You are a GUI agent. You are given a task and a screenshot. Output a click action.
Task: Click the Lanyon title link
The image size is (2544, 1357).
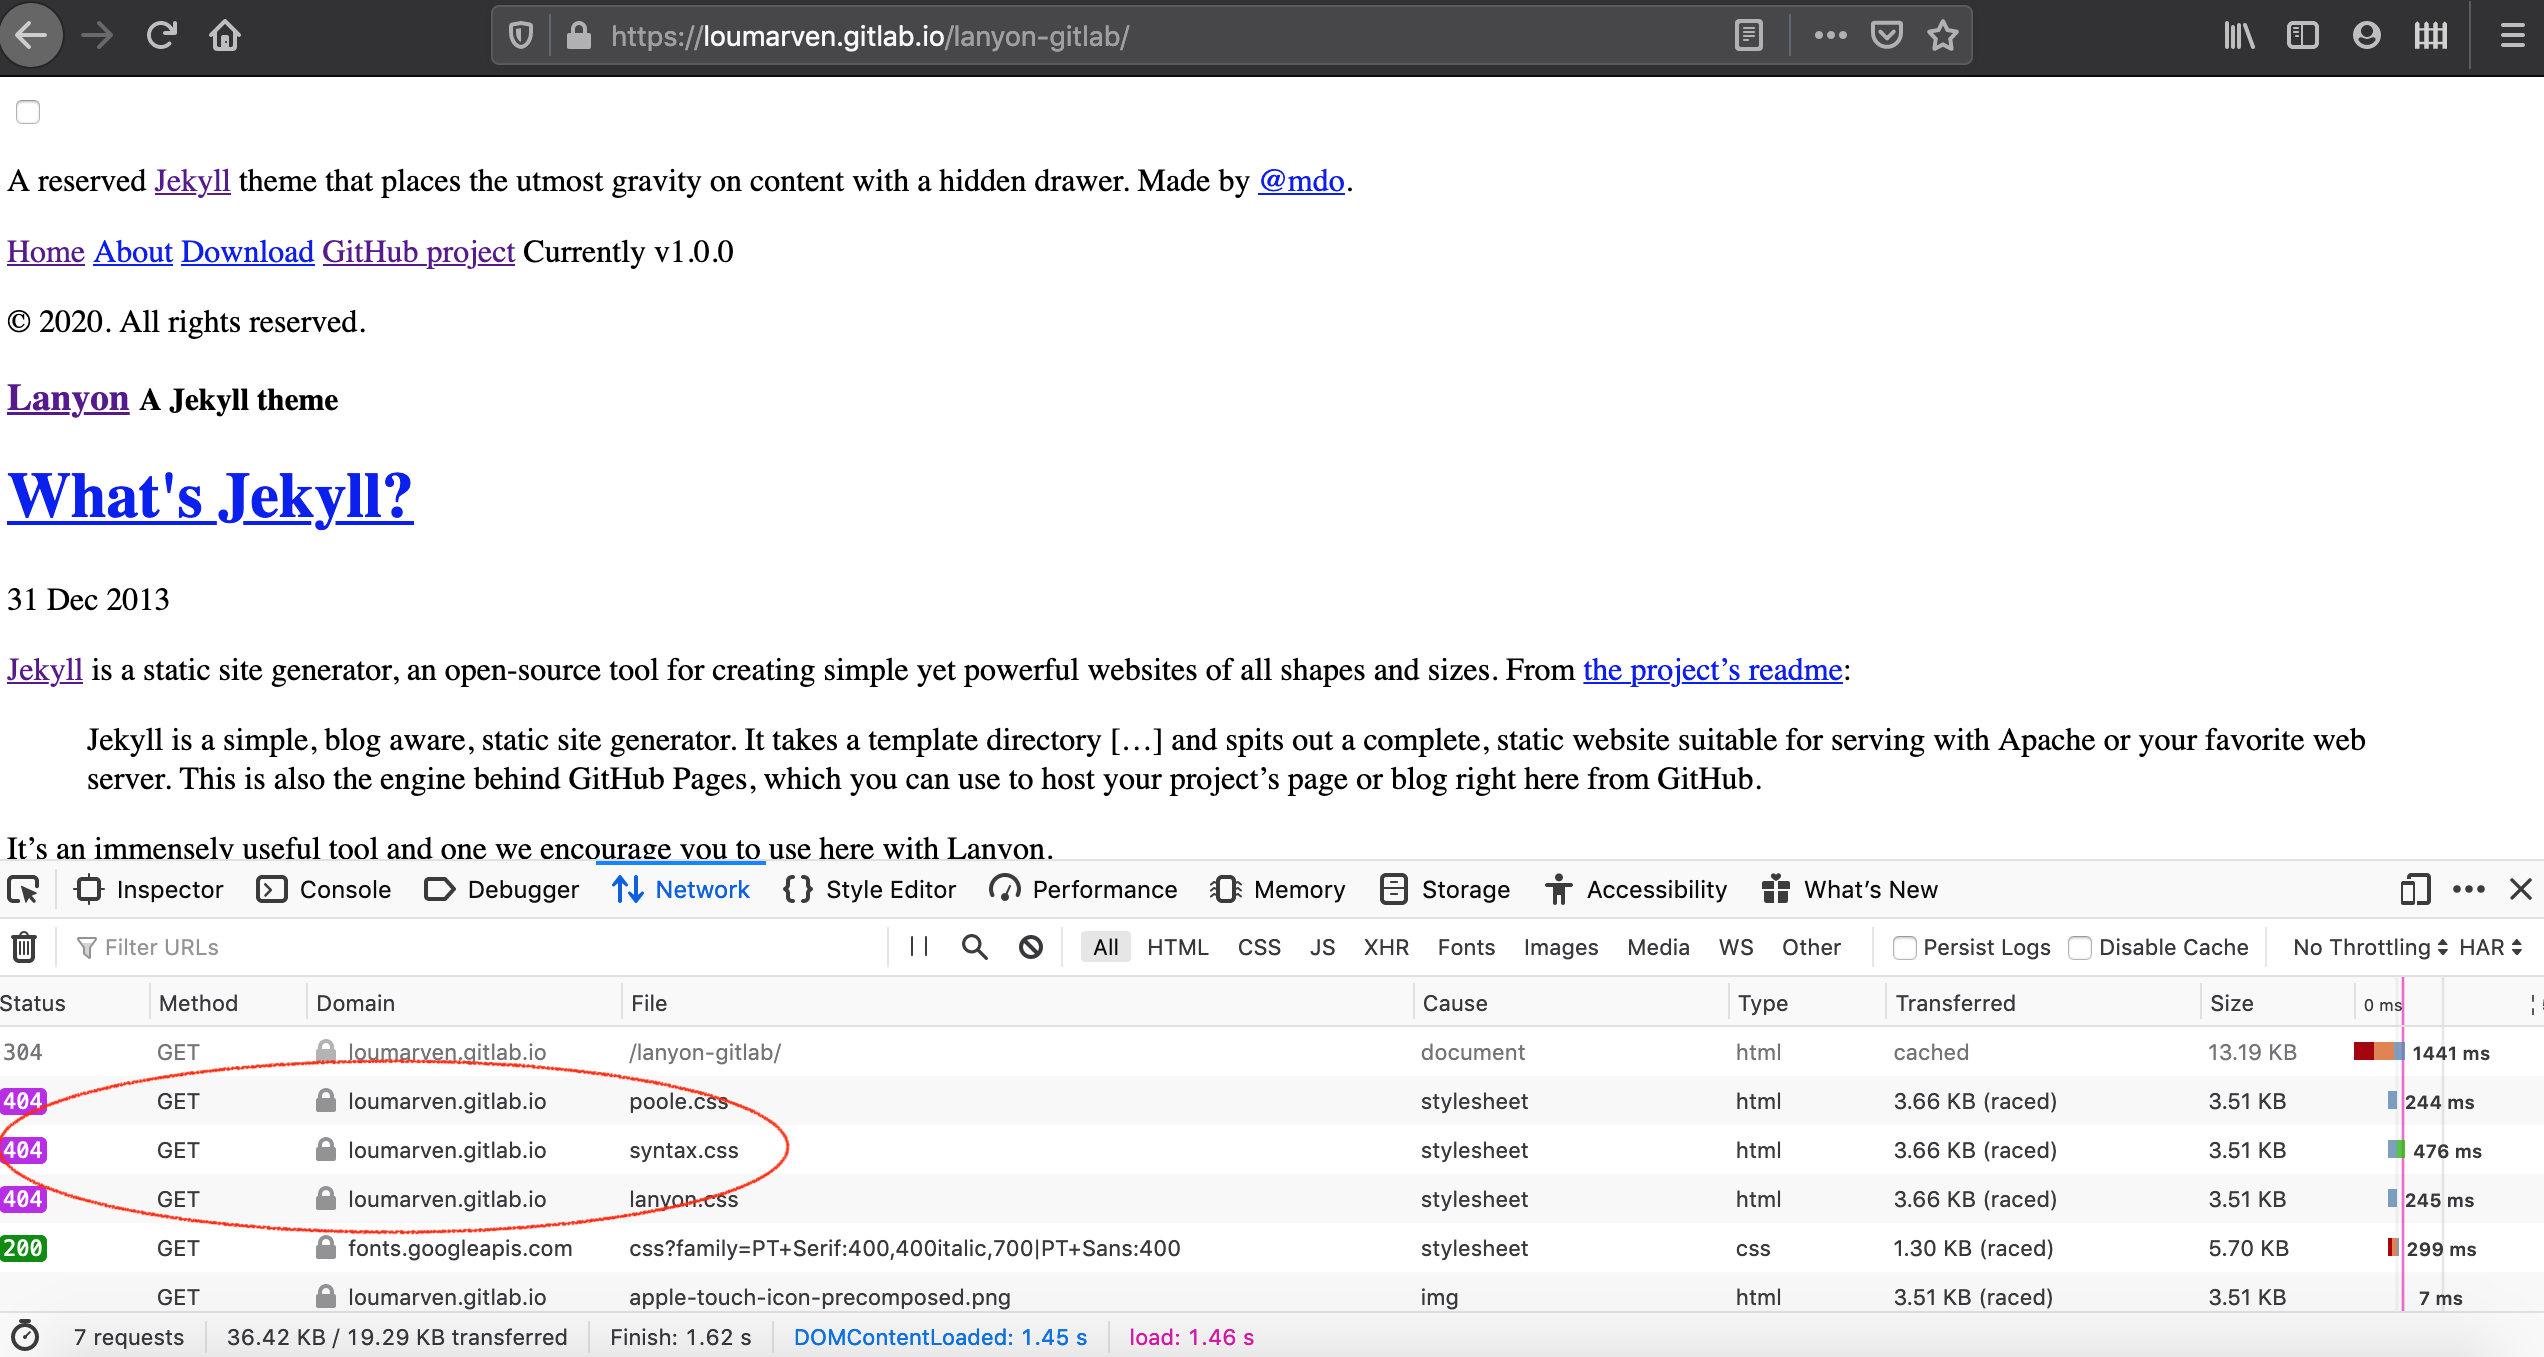tap(68, 398)
